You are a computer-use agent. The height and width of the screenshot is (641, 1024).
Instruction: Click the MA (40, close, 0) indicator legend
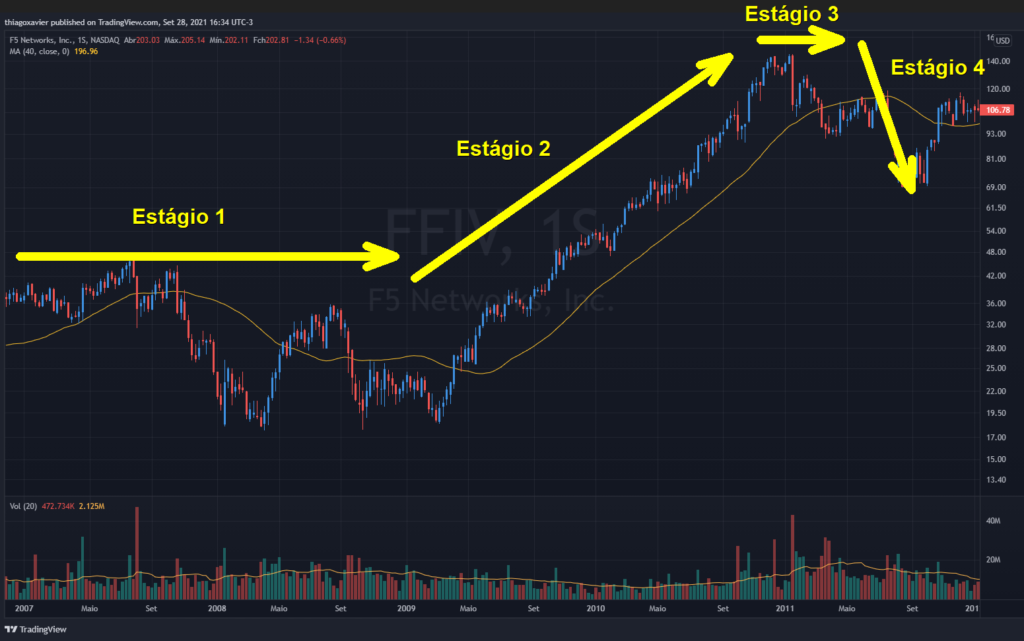point(39,52)
